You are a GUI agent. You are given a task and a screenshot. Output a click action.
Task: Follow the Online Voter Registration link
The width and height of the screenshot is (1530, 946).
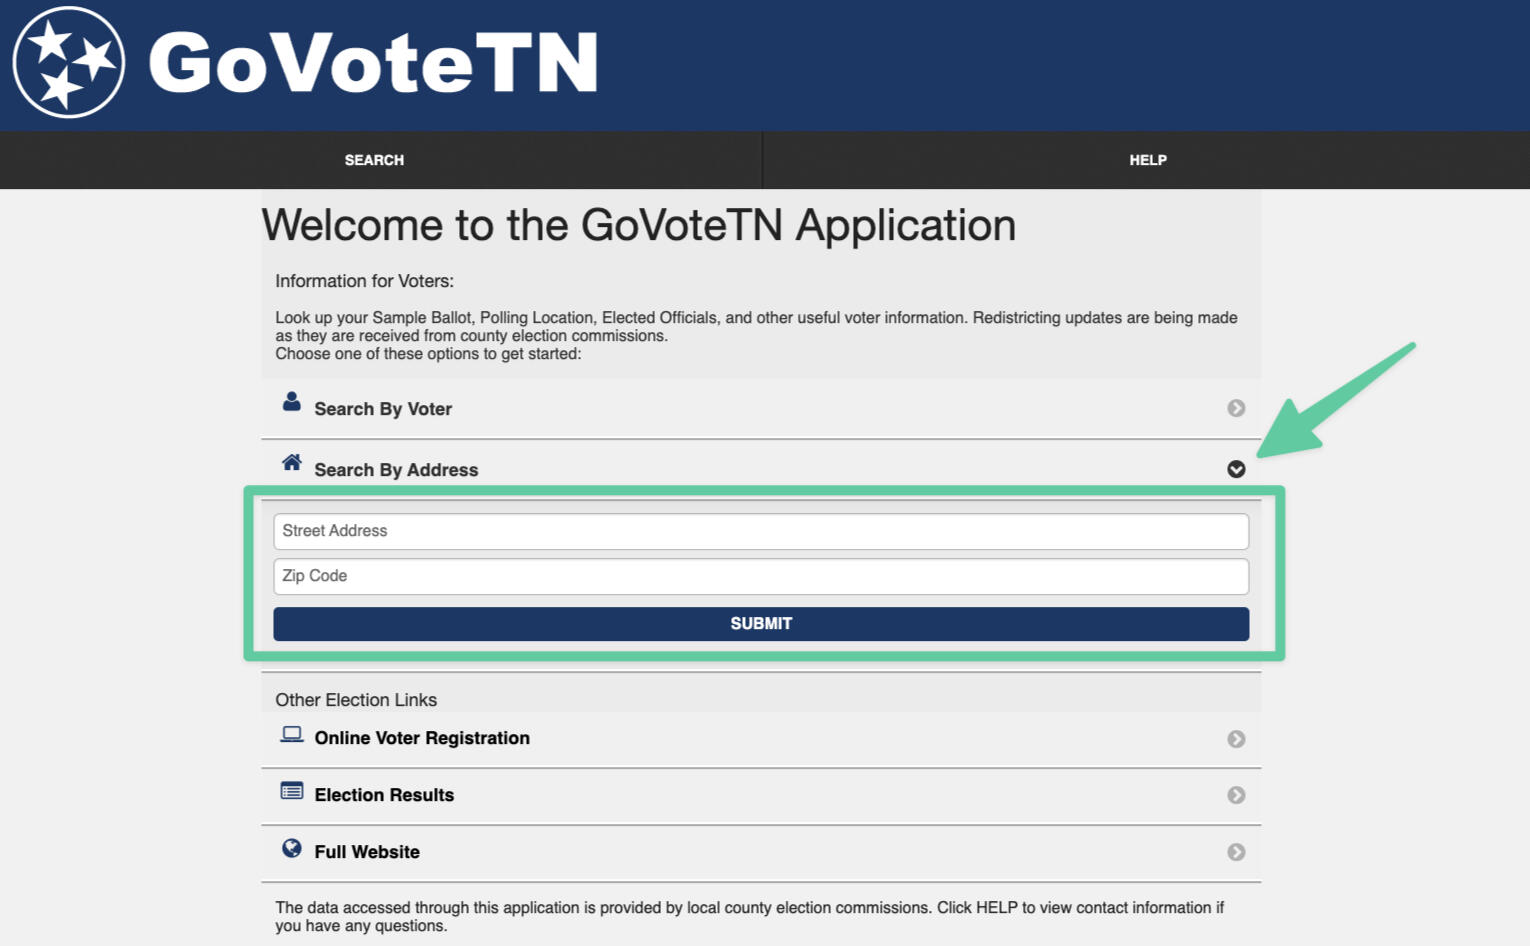(422, 738)
